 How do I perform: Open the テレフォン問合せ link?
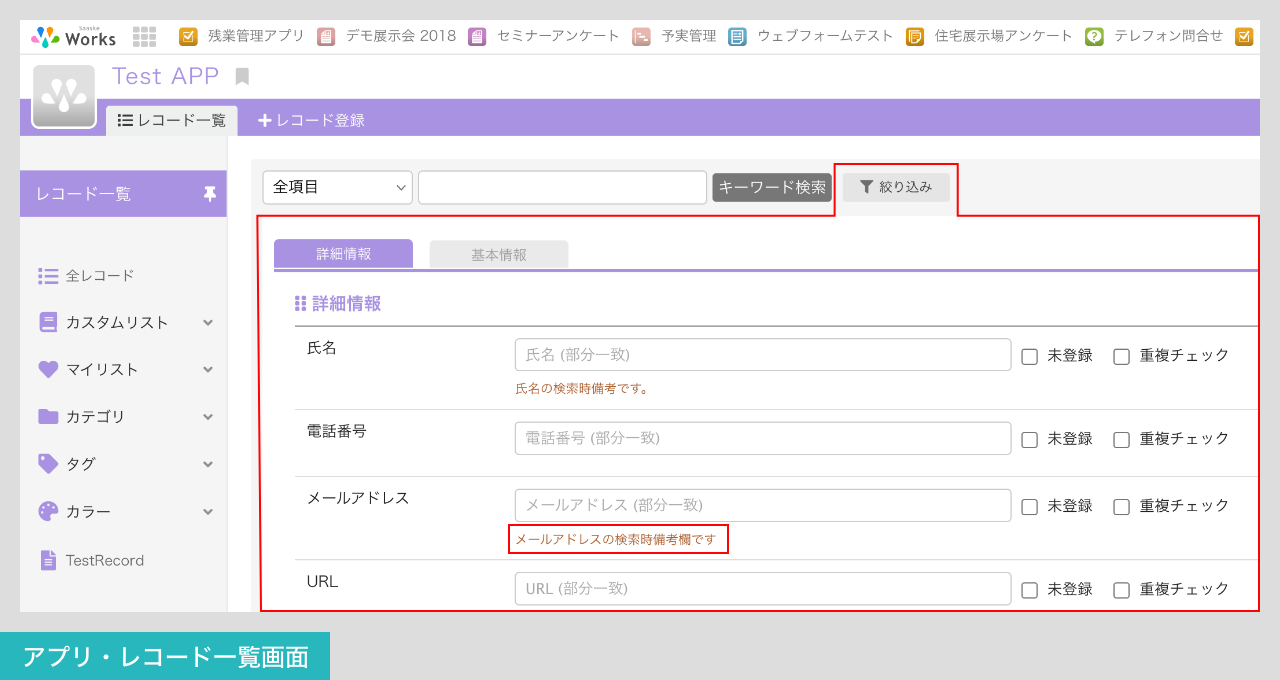coord(1168,36)
